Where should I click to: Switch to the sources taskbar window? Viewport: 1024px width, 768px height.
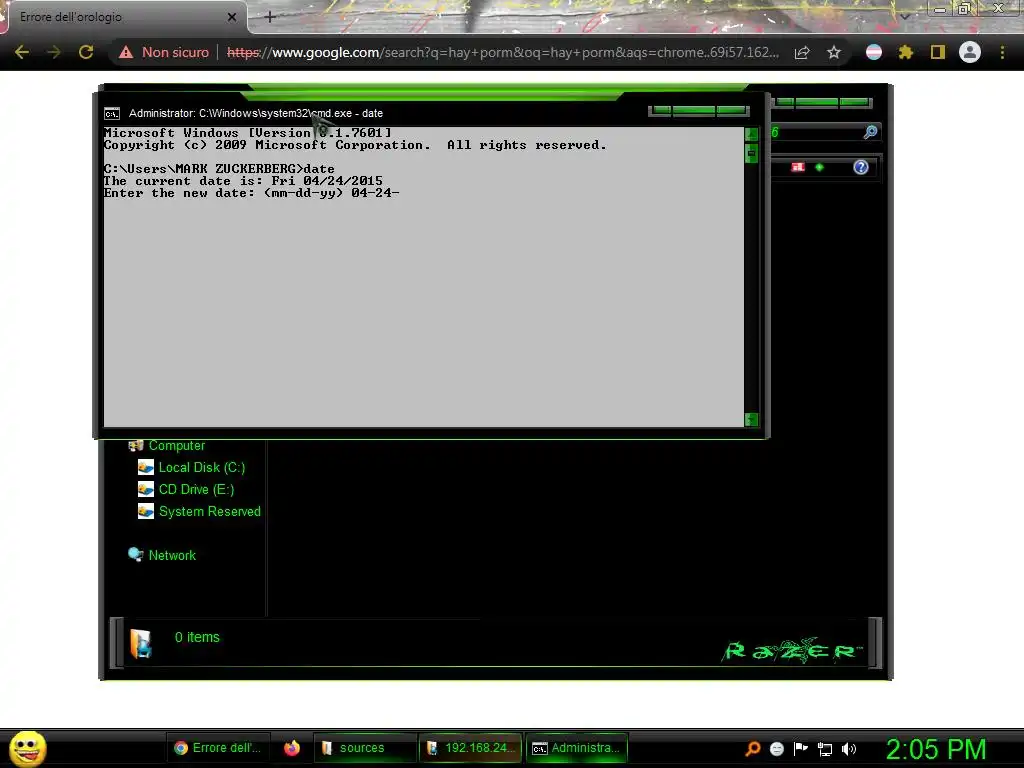tap(364, 748)
